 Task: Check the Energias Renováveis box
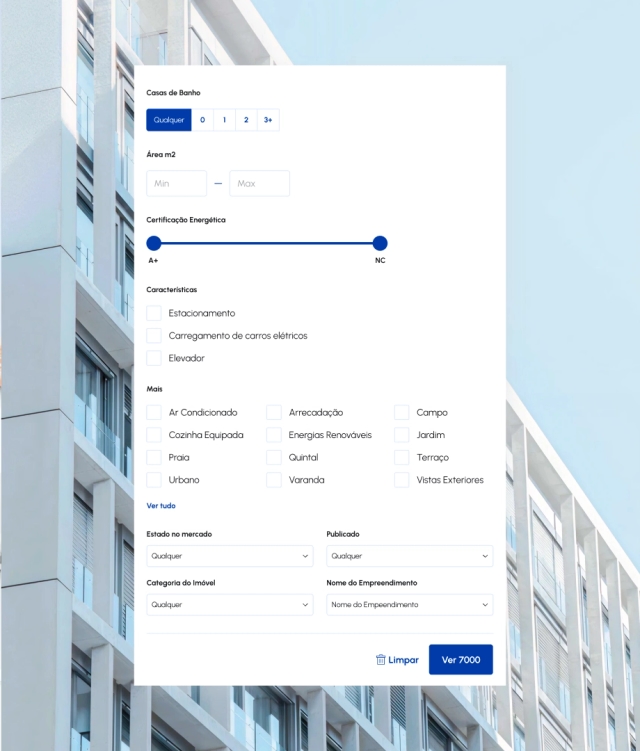click(274, 435)
